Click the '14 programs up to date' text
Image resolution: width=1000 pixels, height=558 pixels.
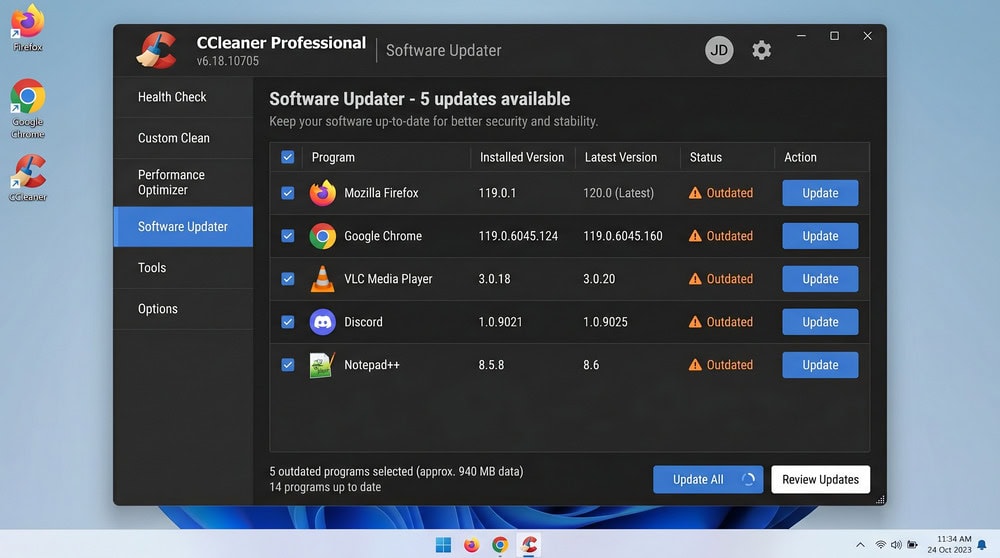(325, 487)
